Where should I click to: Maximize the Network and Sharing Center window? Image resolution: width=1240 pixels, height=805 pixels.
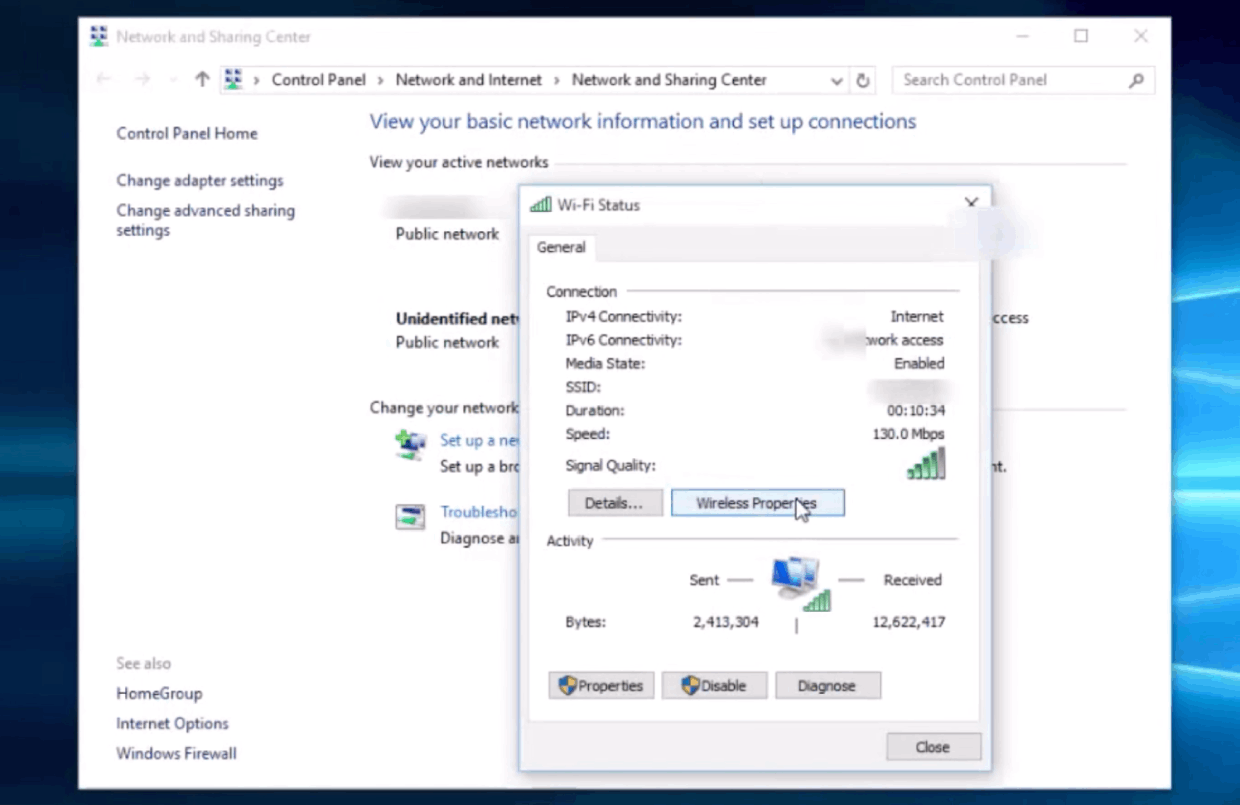pyautogui.click(x=1081, y=36)
